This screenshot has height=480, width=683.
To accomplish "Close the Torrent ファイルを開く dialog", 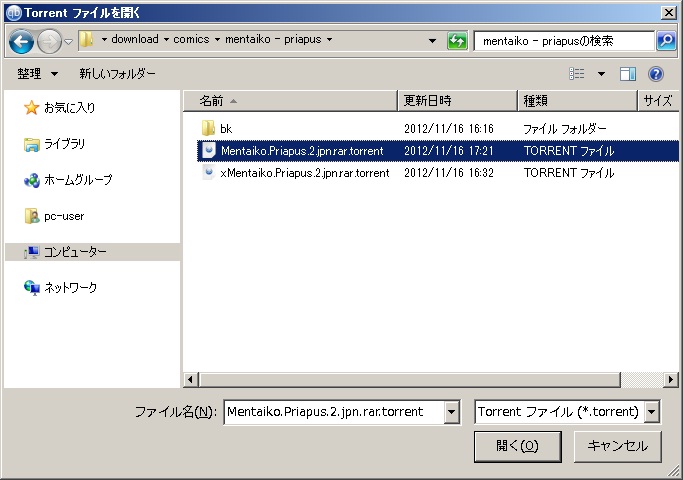I will [x=668, y=13].
